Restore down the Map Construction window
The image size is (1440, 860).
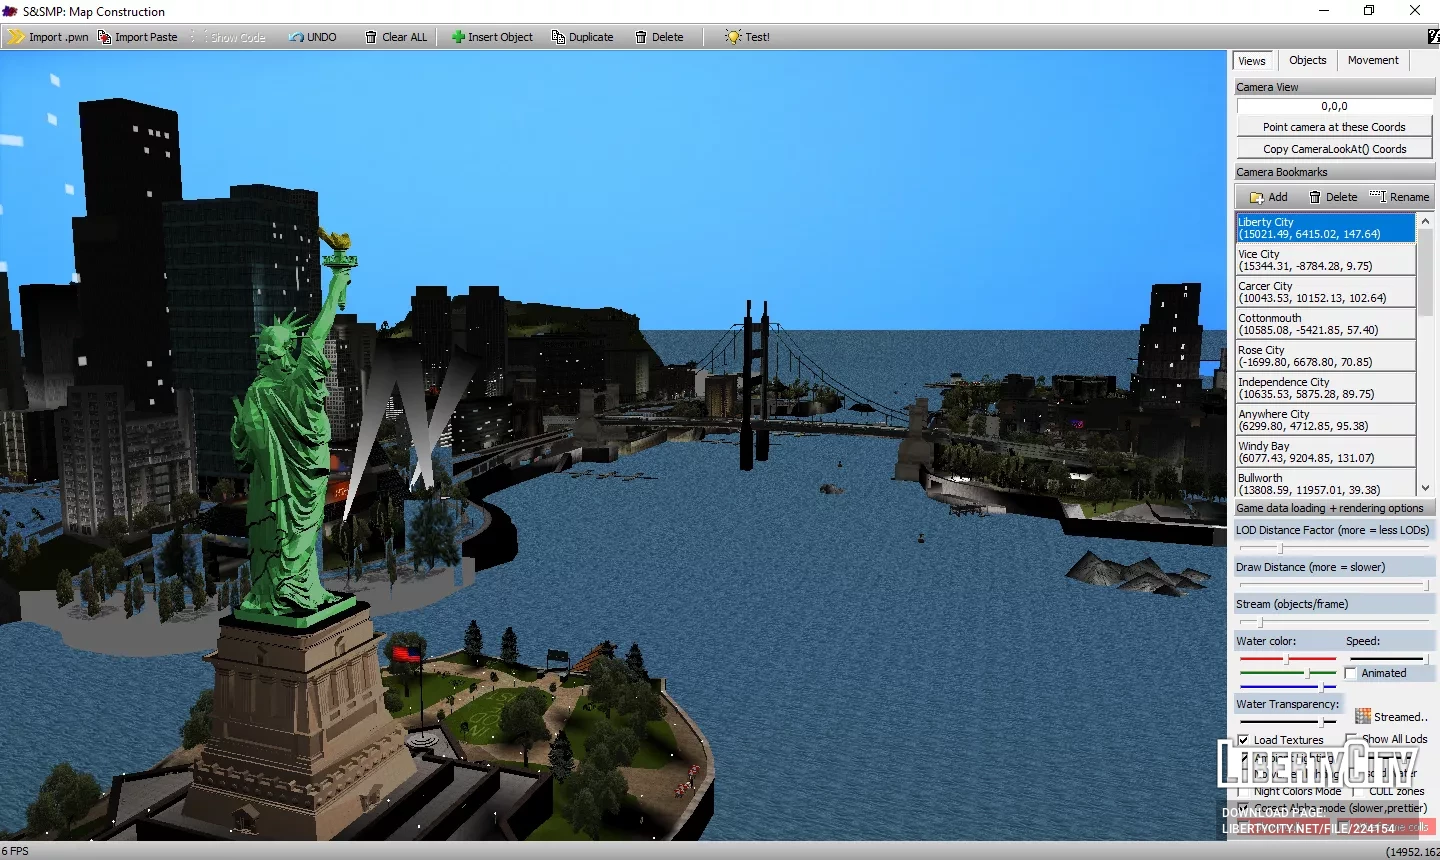click(1369, 11)
